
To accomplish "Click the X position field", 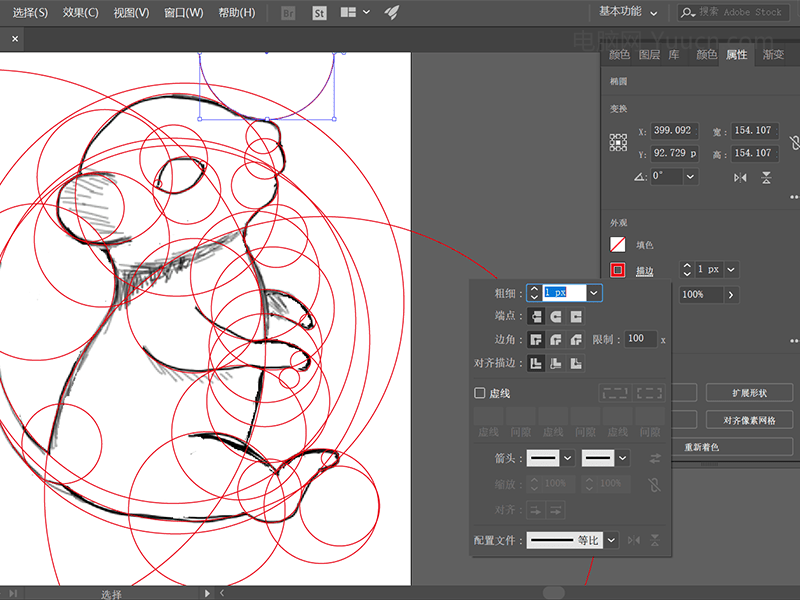I will coord(674,130).
